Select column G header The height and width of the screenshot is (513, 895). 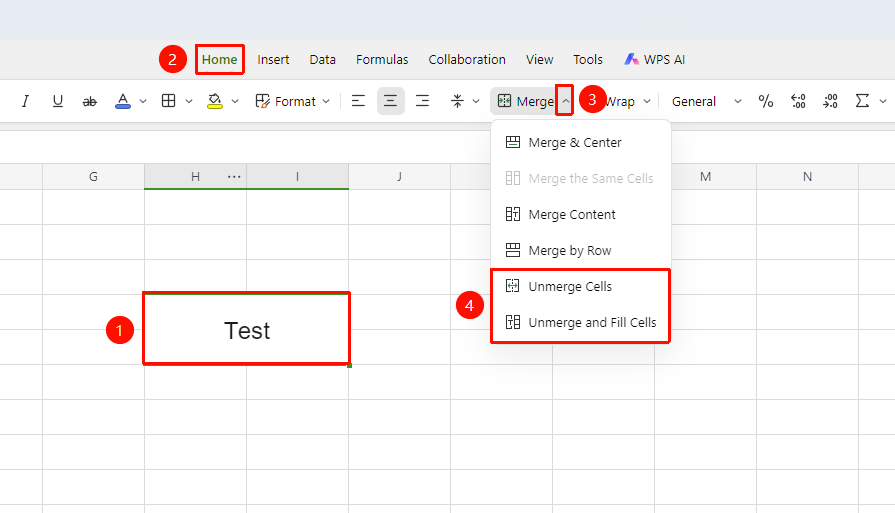pos(93,177)
